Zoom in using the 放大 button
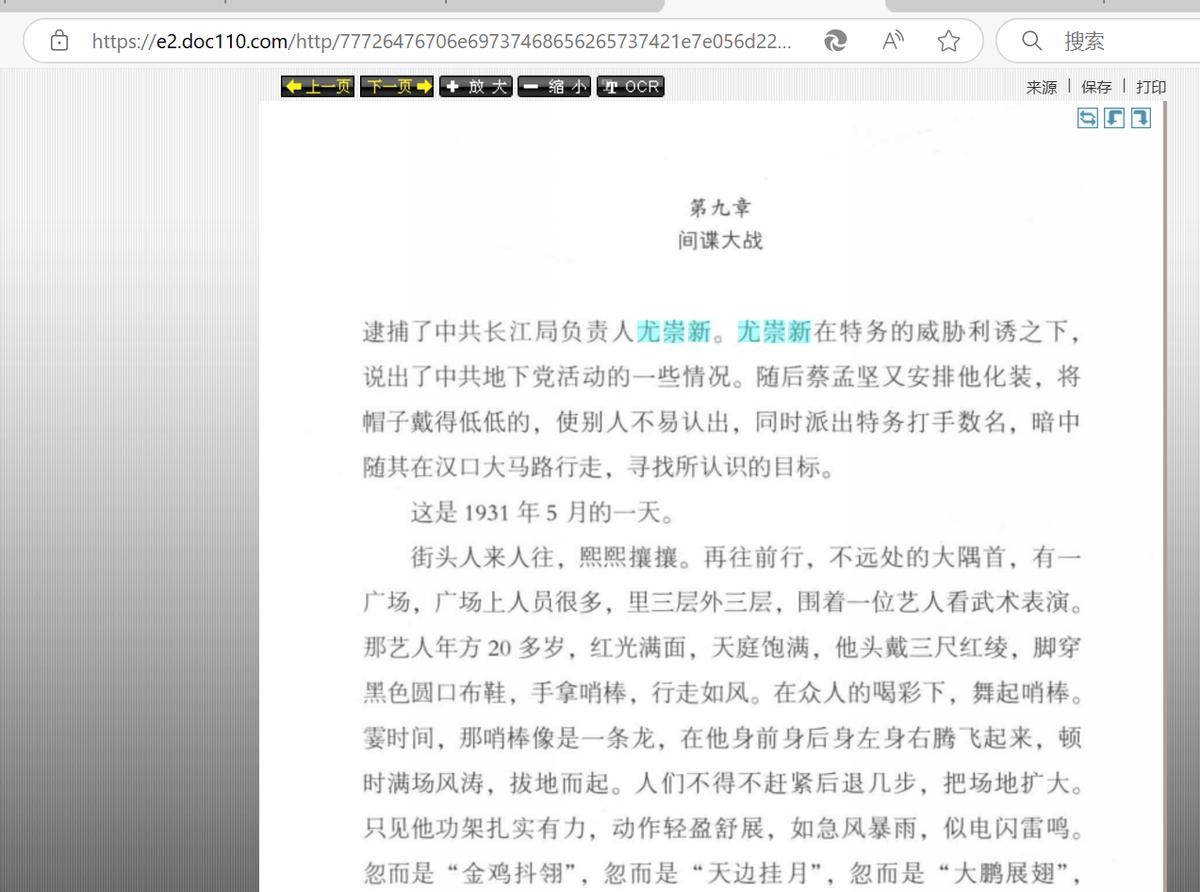The width and height of the screenshot is (1200, 892). pos(476,87)
